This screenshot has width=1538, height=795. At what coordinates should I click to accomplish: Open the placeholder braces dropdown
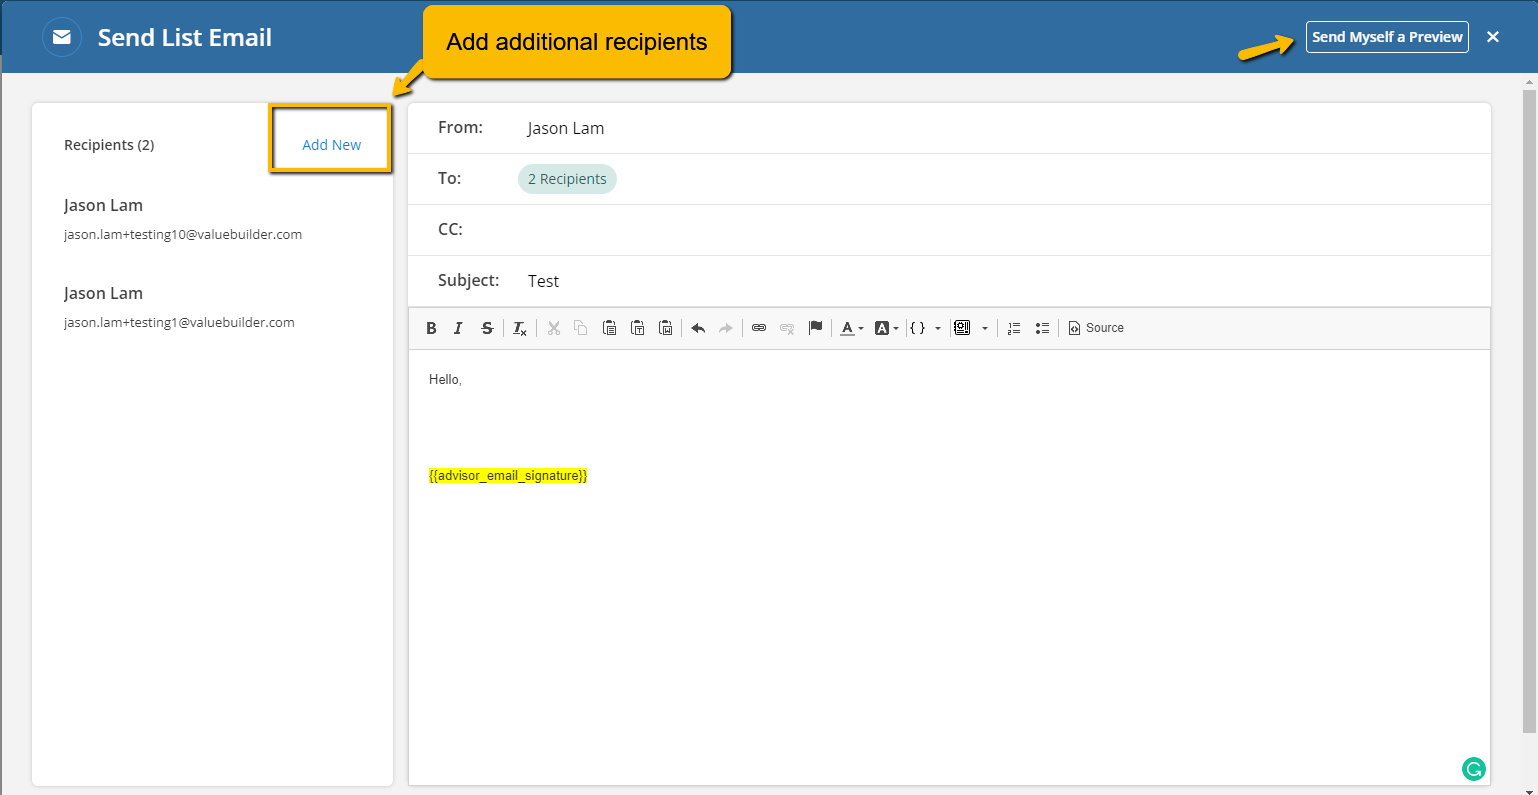point(925,328)
